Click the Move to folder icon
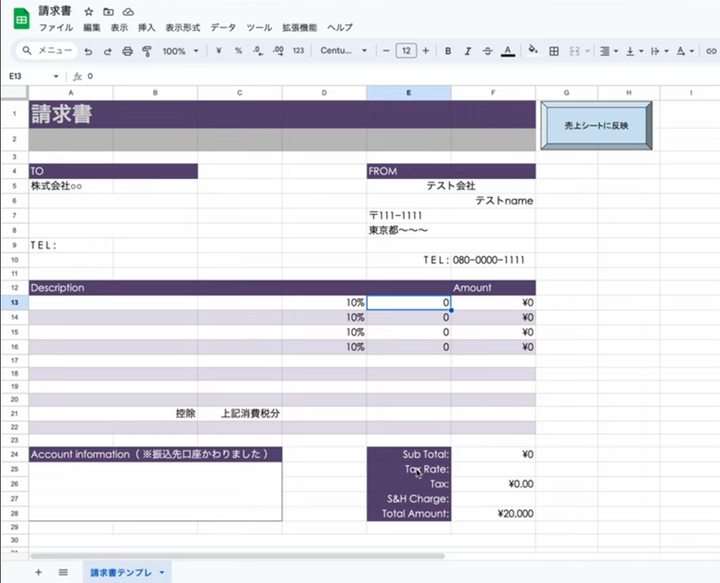720x583 pixels. (x=108, y=11)
